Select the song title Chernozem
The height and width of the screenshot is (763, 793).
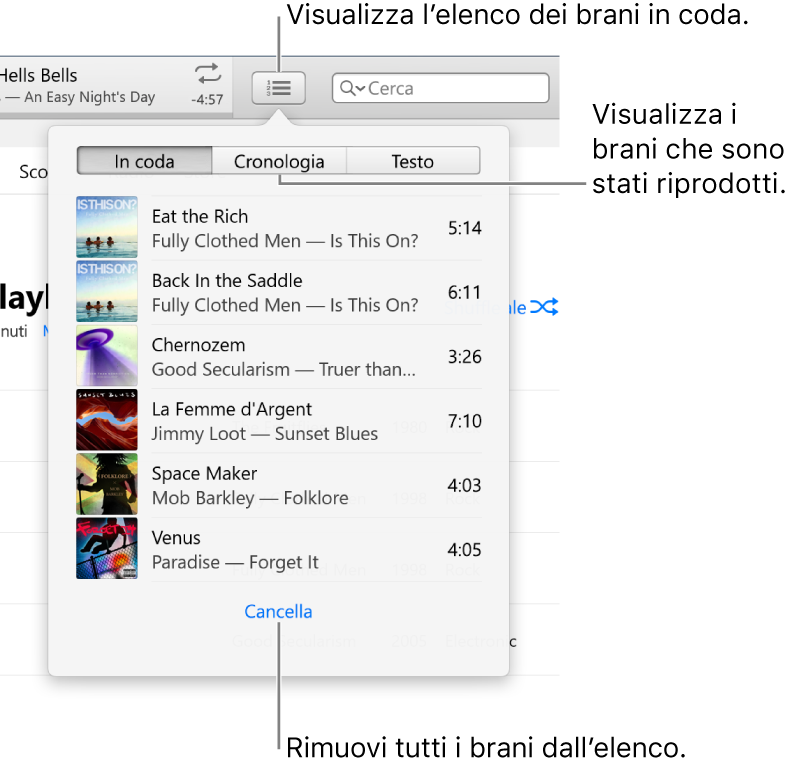click(199, 345)
